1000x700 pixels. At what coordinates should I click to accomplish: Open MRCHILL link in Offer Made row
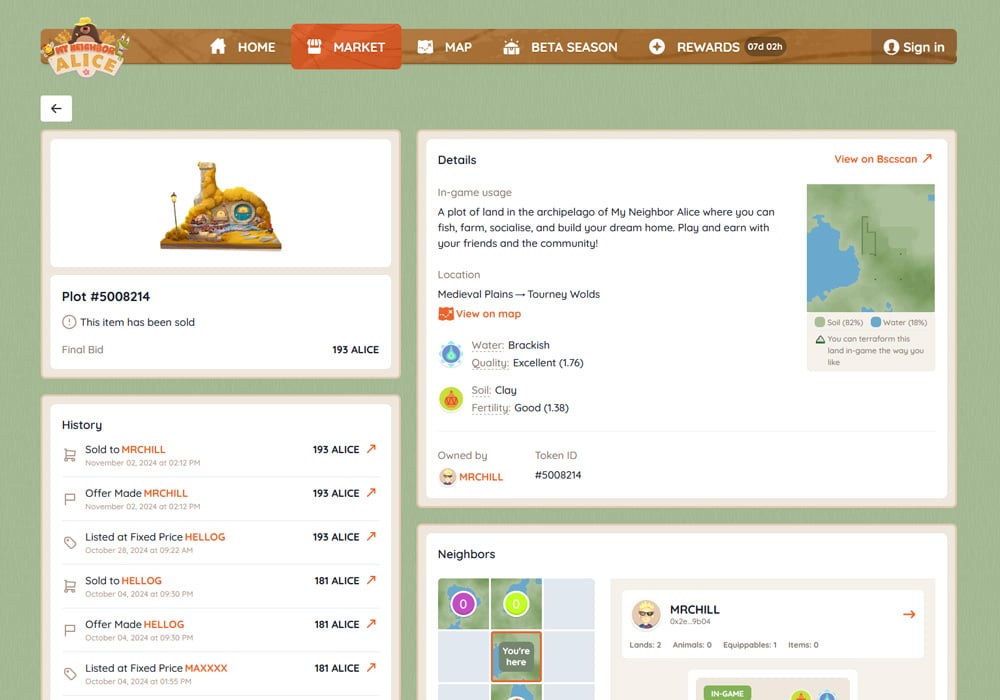[166, 493]
